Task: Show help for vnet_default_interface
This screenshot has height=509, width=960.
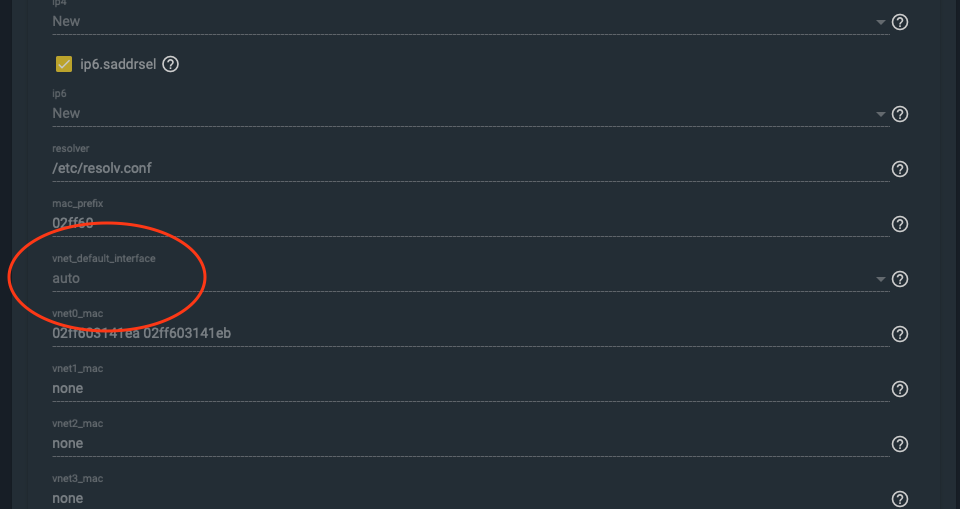Action: coord(899,279)
